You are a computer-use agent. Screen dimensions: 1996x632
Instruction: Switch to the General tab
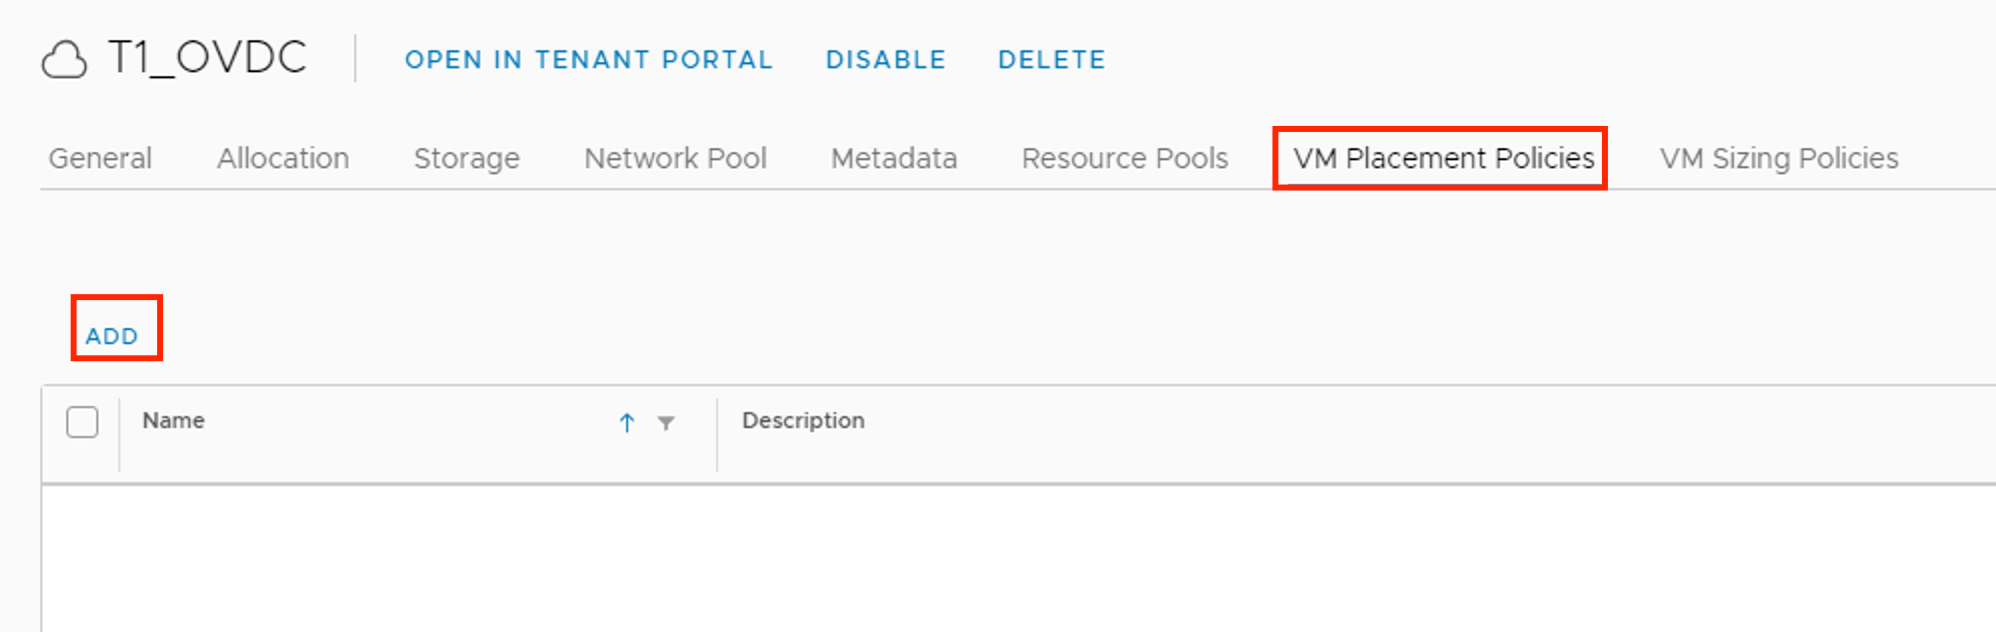(100, 158)
